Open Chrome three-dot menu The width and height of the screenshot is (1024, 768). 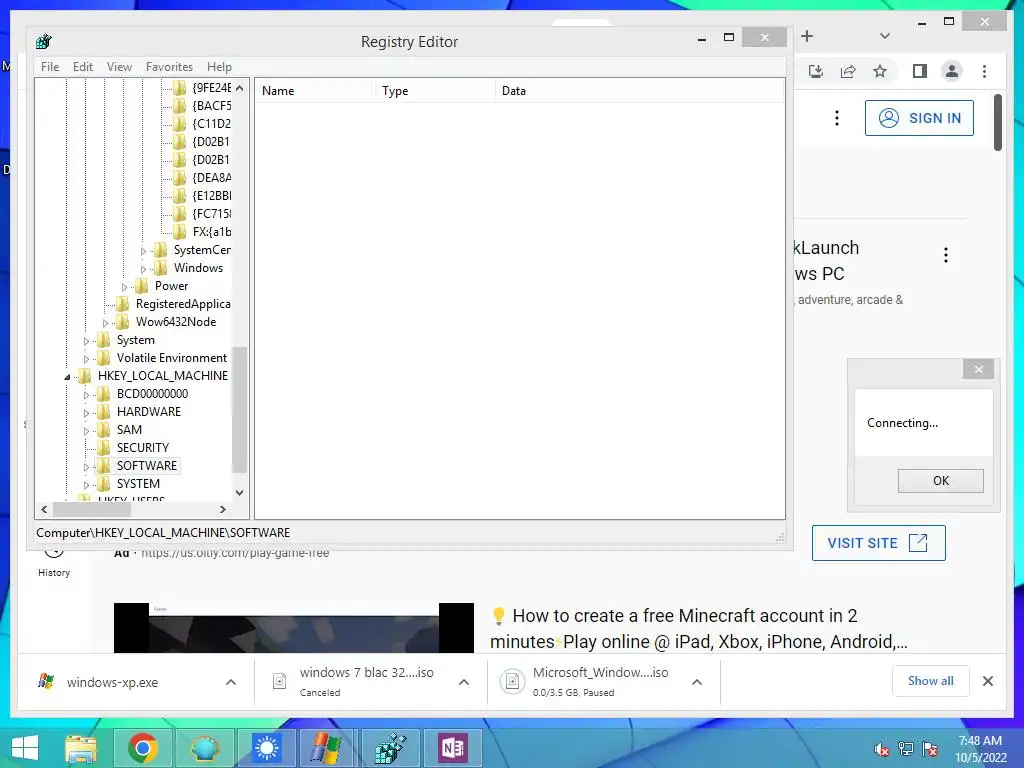[x=984, y=71]
